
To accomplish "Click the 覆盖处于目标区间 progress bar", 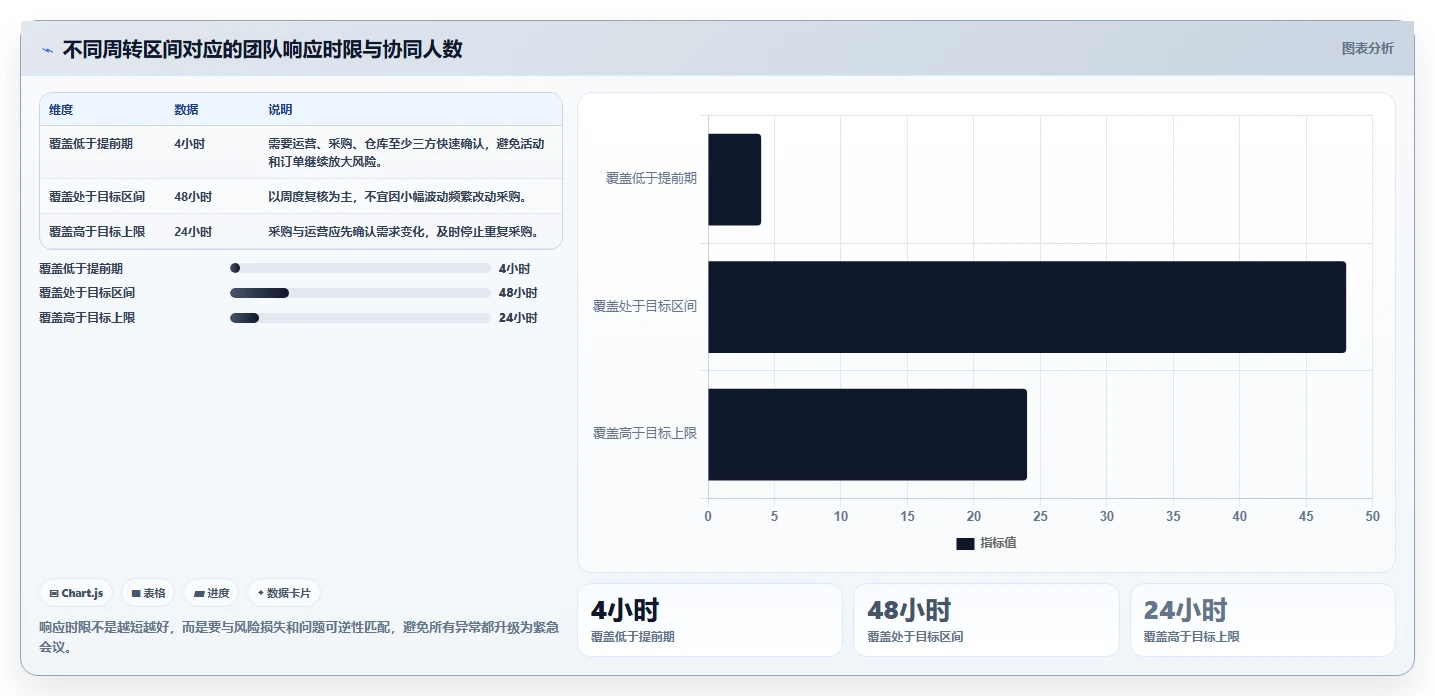I will (360, 293).
